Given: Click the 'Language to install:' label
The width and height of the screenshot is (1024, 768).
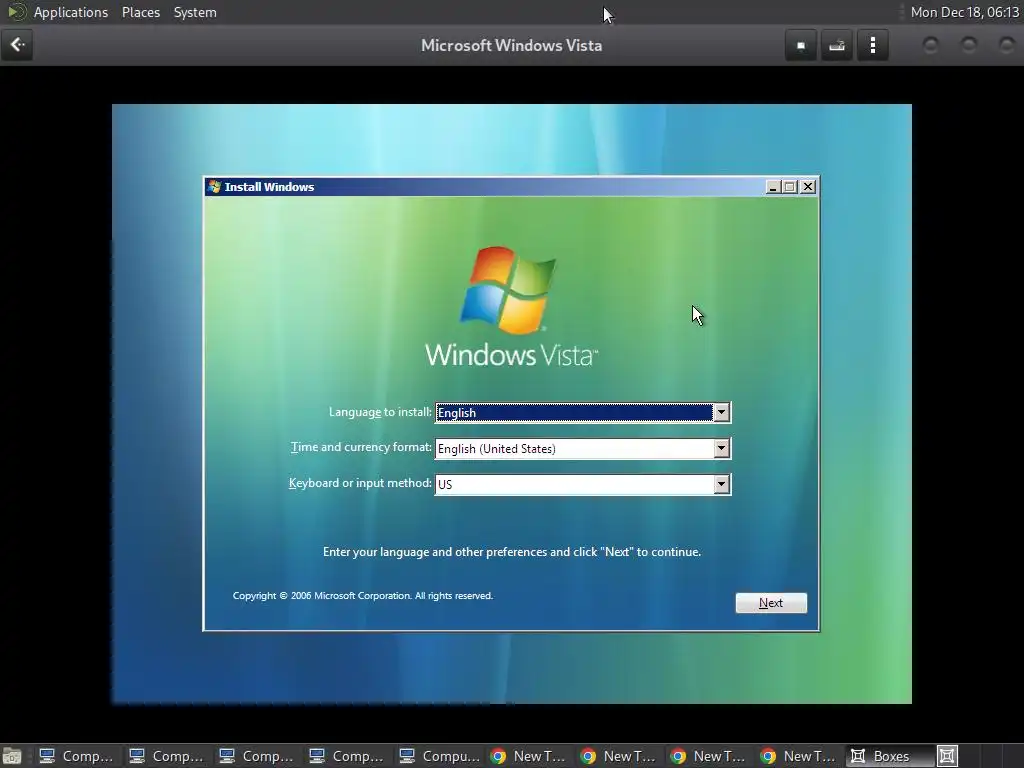Looking at the screenshot, I should (x=380, y=412).
